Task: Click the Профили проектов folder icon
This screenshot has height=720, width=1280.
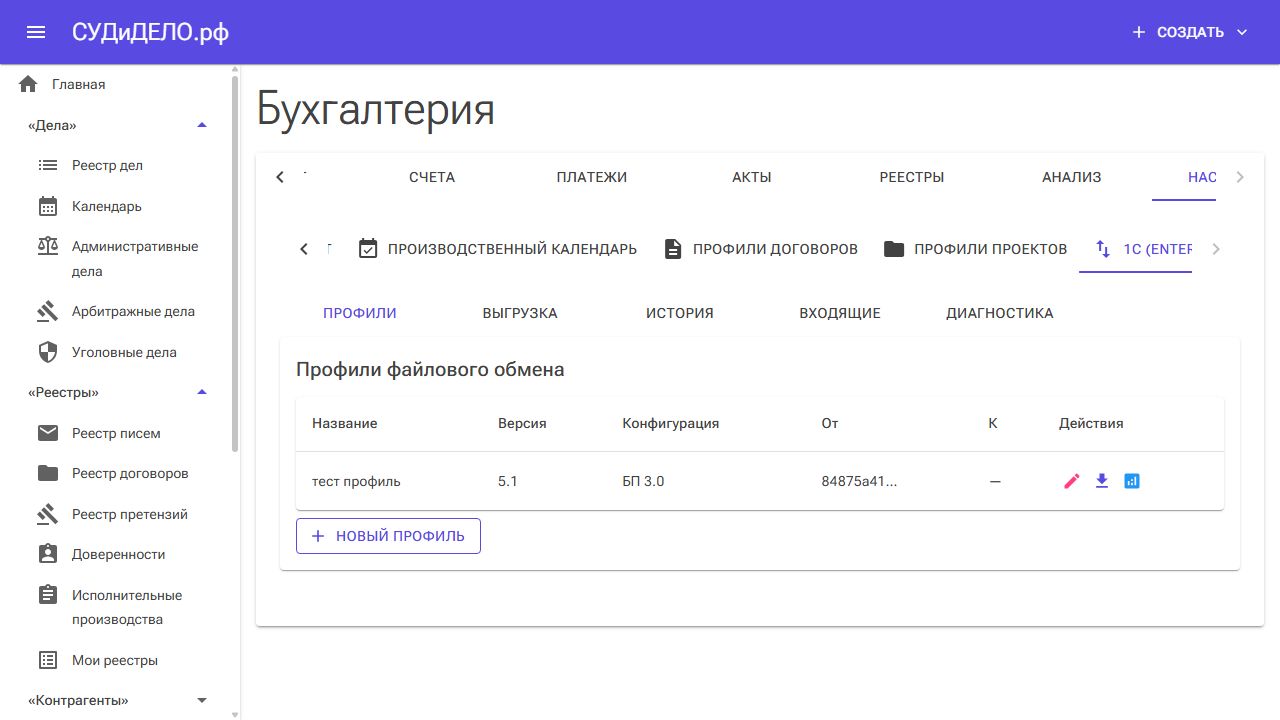Action: coord(894,248)
